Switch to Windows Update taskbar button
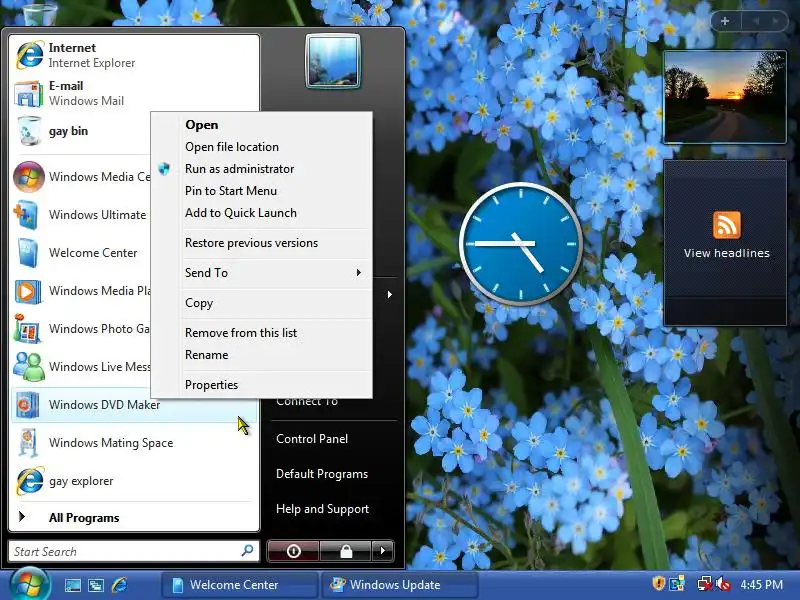800x600 pixels. pyautogui.click(x=399, y=585)
